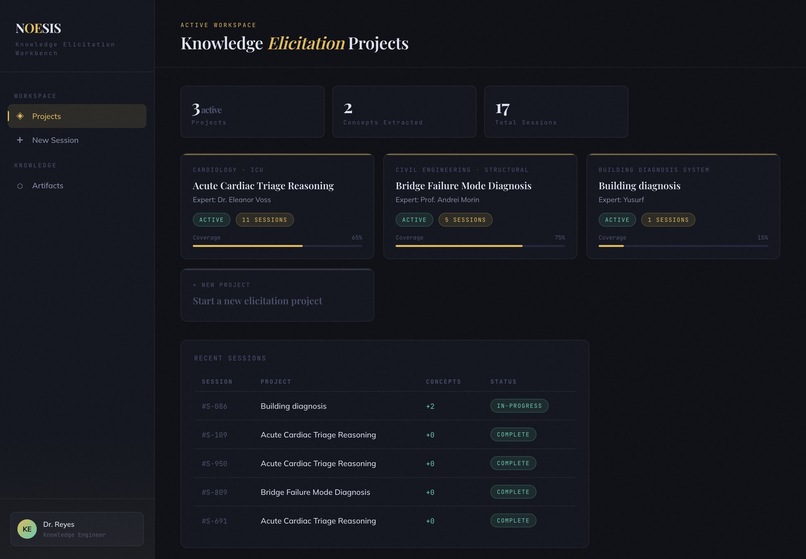Click the 1 SESSIONS badge
The width and height of the screenshot is (806, 559).
click(x=668, y=220)
